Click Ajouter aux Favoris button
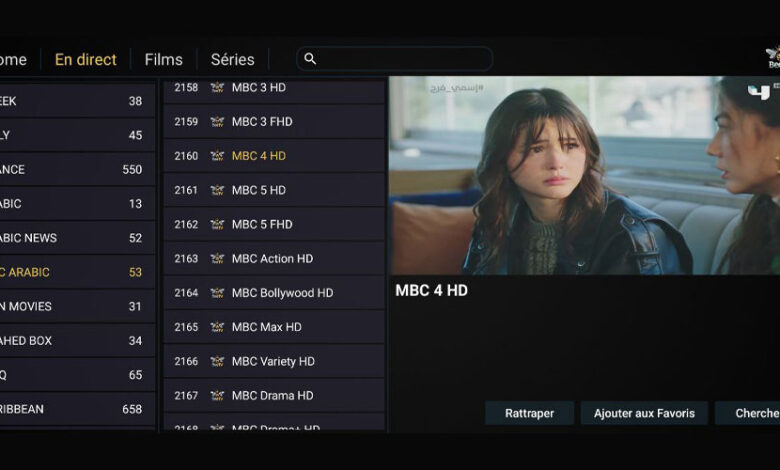Screen dimensions: 780x470 pyautogui.click(x=644, y=413)
